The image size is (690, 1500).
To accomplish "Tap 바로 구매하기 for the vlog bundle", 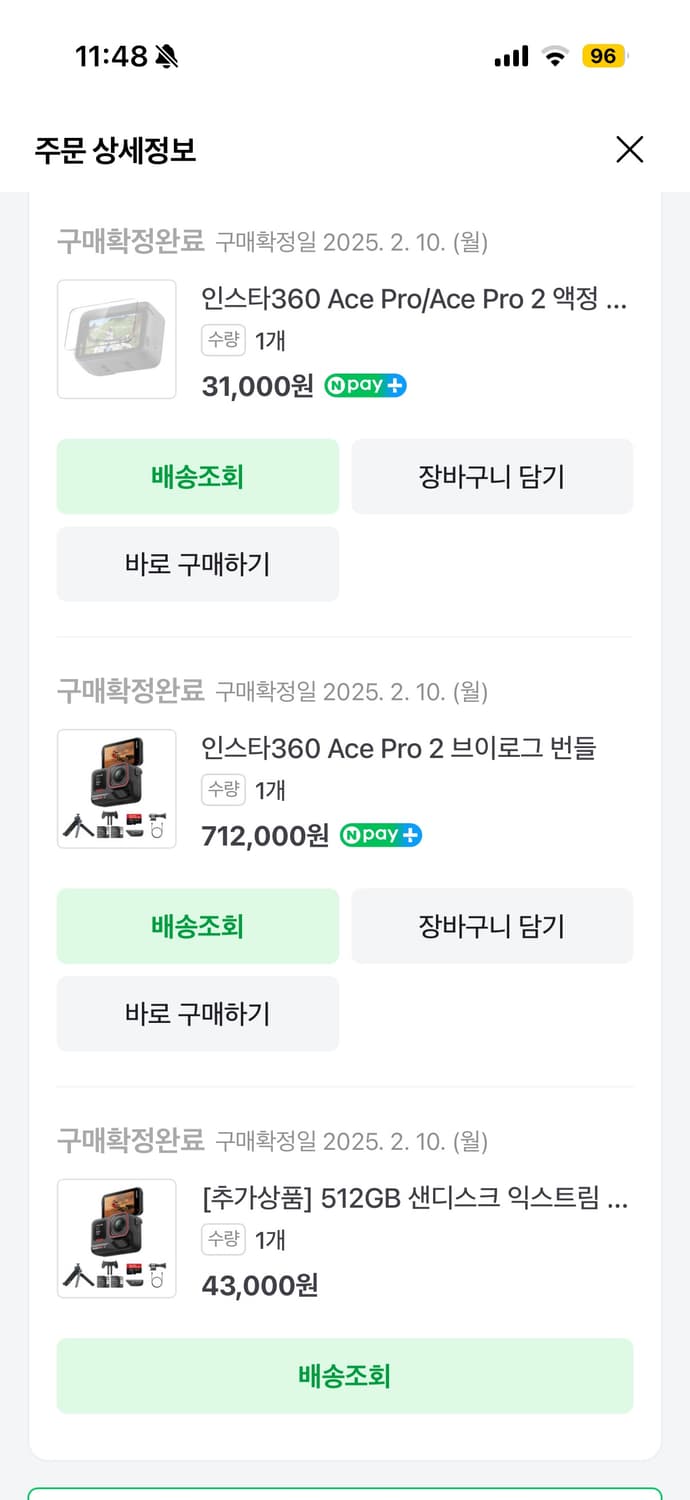I will [197, 1014].
